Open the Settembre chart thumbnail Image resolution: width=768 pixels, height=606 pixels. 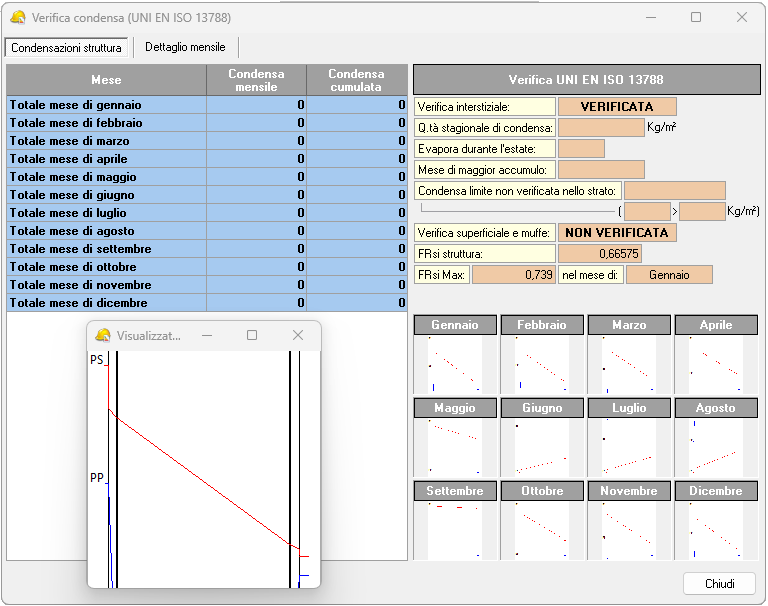455,530
